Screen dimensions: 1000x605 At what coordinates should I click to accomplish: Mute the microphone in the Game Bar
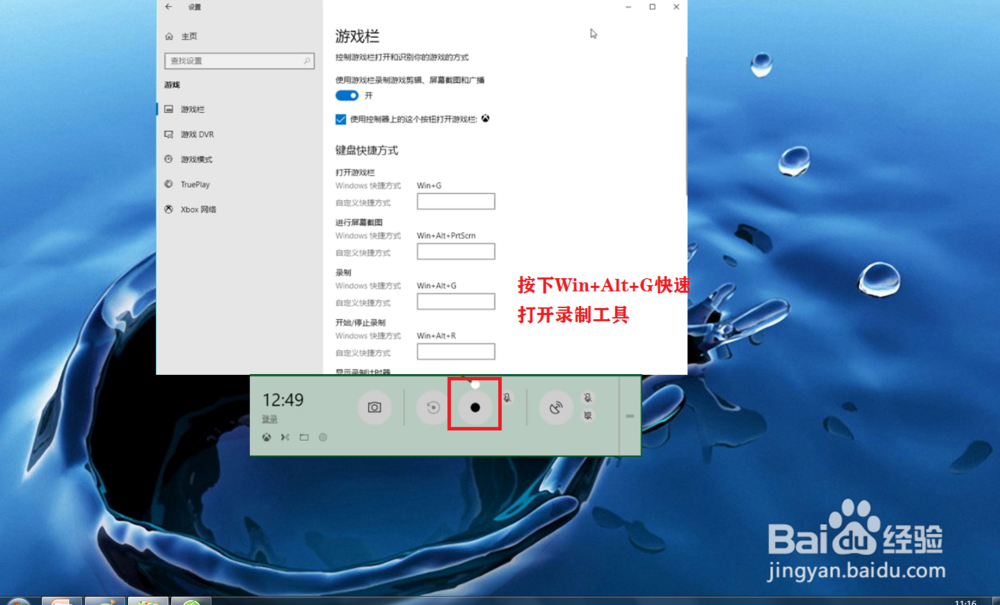pyautogui.click(x=507, y=398)
